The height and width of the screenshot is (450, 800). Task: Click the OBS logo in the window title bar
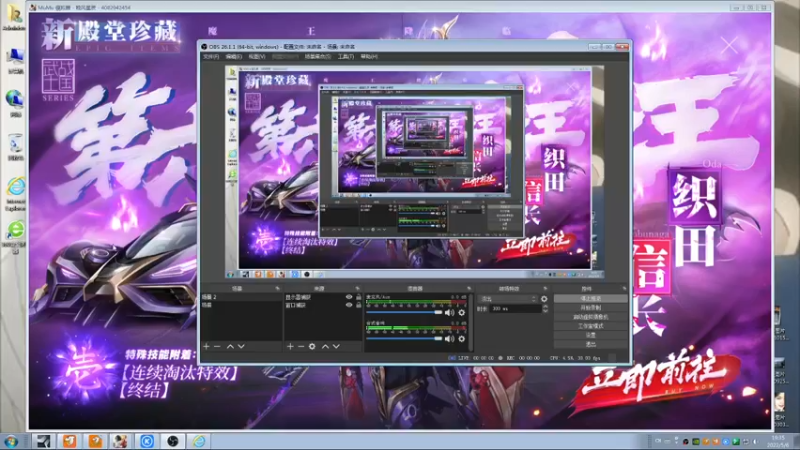tap(204, 46)
